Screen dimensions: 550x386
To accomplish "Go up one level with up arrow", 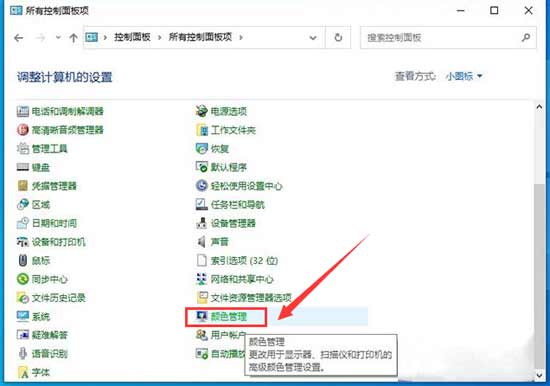I will (x=73, y=38).
